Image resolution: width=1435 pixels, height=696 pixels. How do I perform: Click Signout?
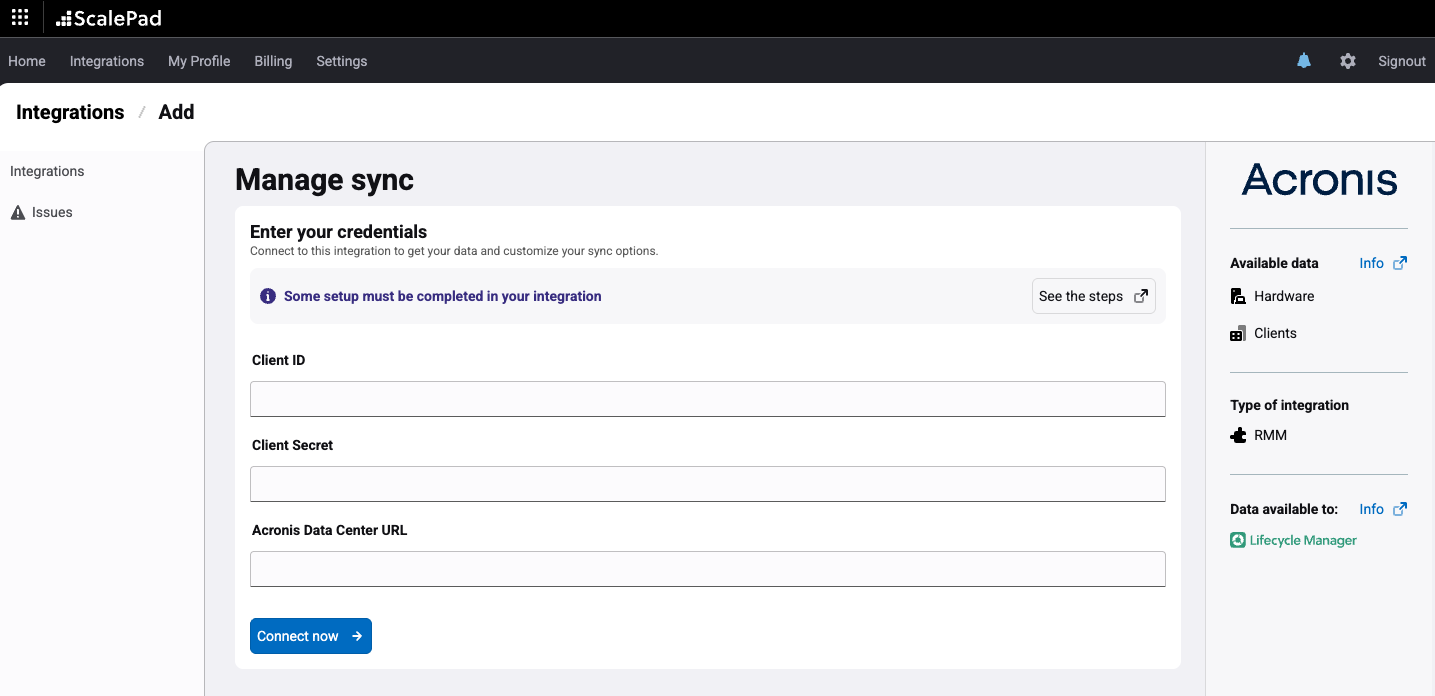pyautogui.click(x=1402, y=61)
